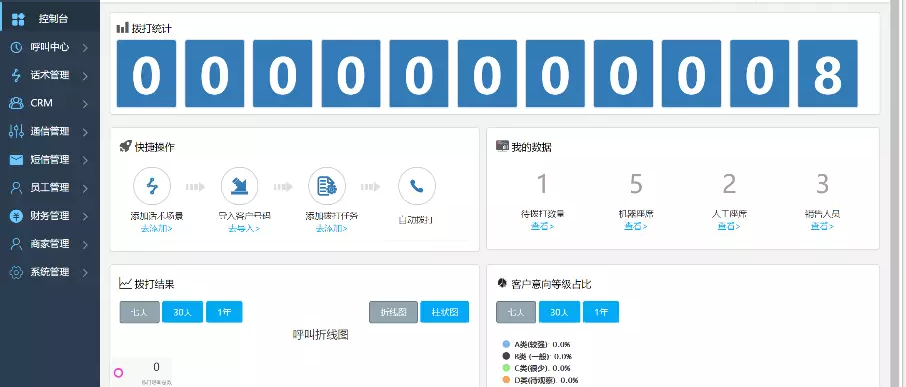This screenshot has height=387, width=906.
Task: Open the 话术管理 sidebar item
Action: (x=50, y=75)
